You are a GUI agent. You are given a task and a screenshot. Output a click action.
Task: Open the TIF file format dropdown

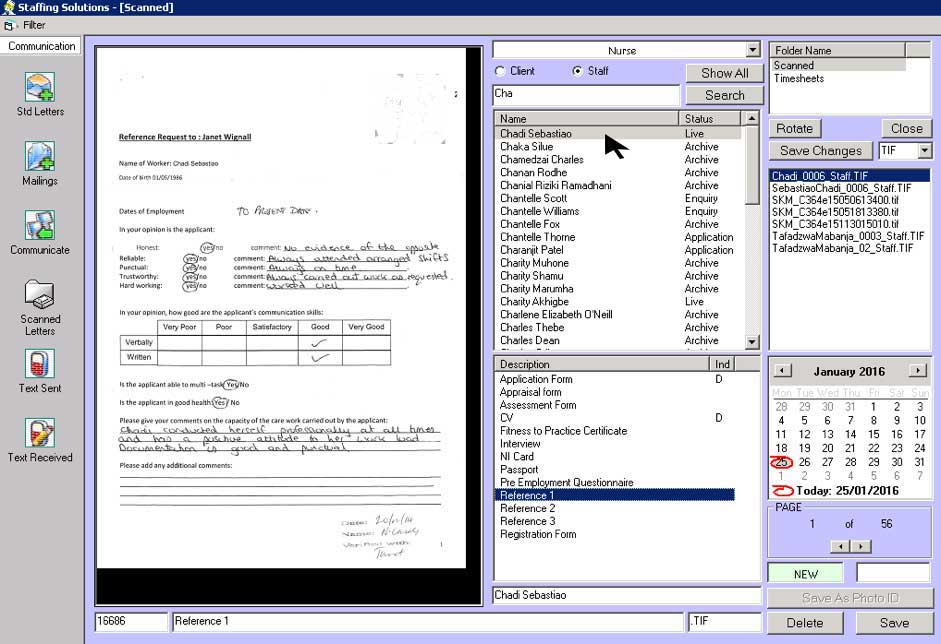pyautogui.click(x=923, y=151)
